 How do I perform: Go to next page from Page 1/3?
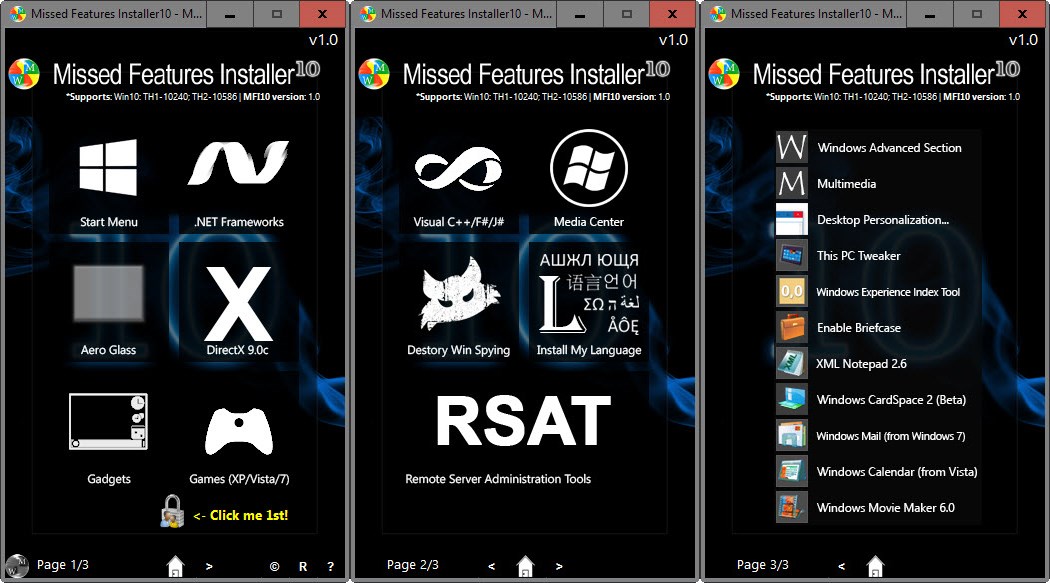pos(209,566)
